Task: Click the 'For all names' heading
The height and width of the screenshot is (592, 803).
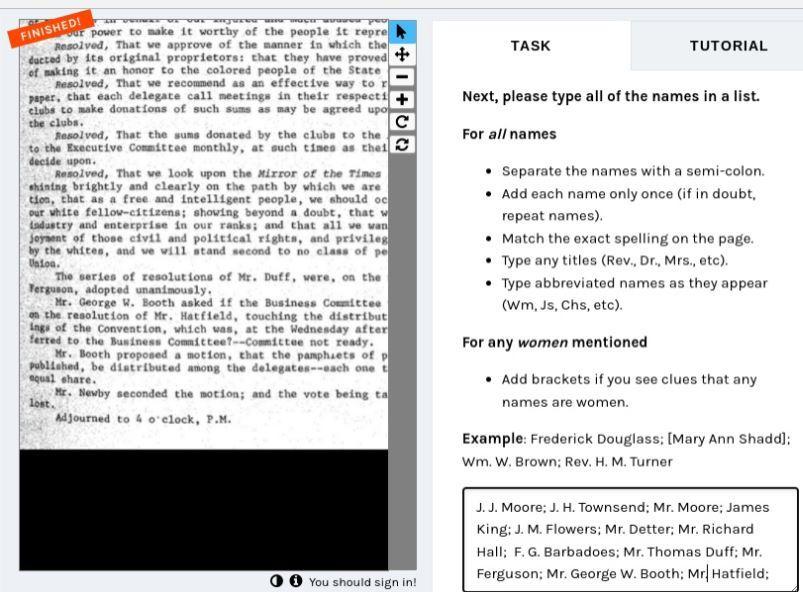Action: coord(509,134)
